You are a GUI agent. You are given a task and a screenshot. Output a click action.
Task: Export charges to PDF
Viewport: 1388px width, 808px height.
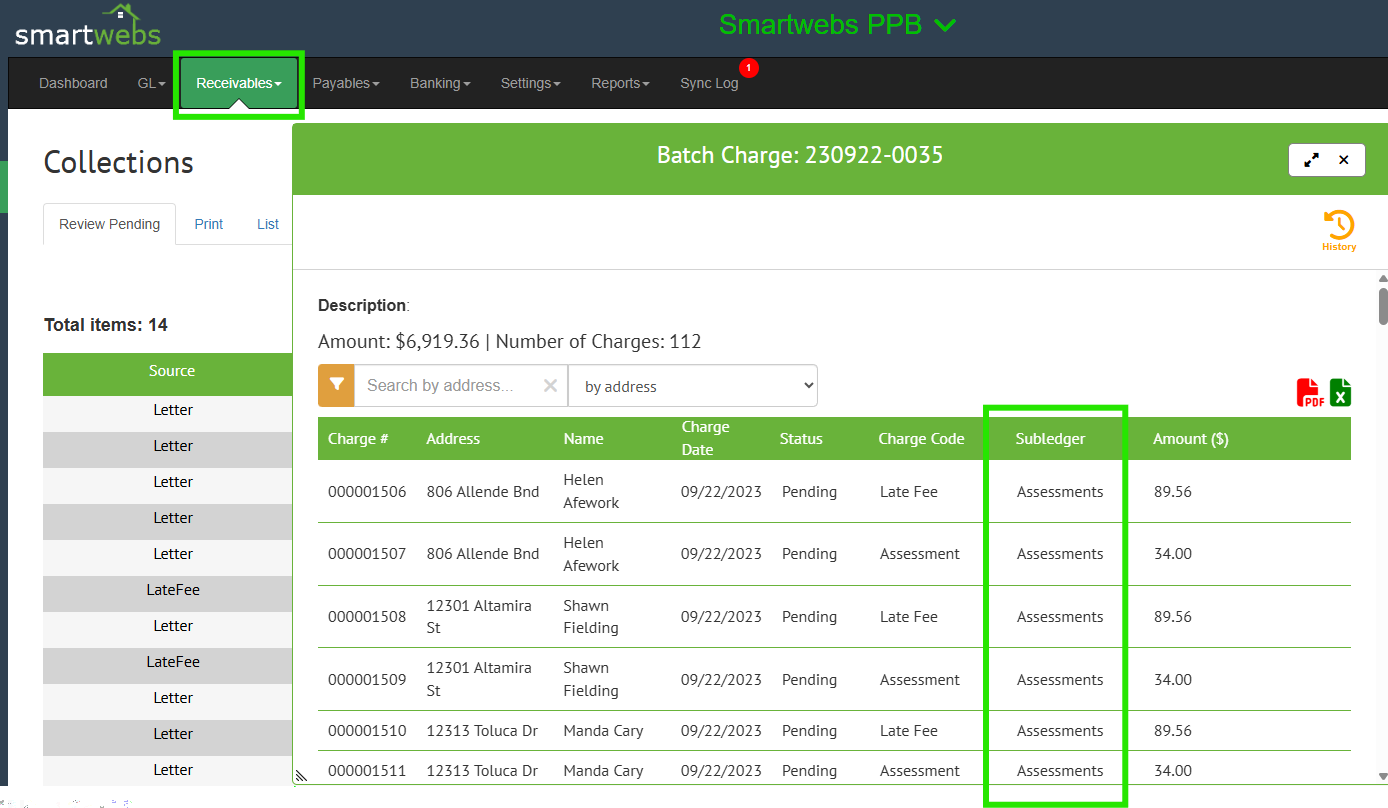tap(1309, 392)
